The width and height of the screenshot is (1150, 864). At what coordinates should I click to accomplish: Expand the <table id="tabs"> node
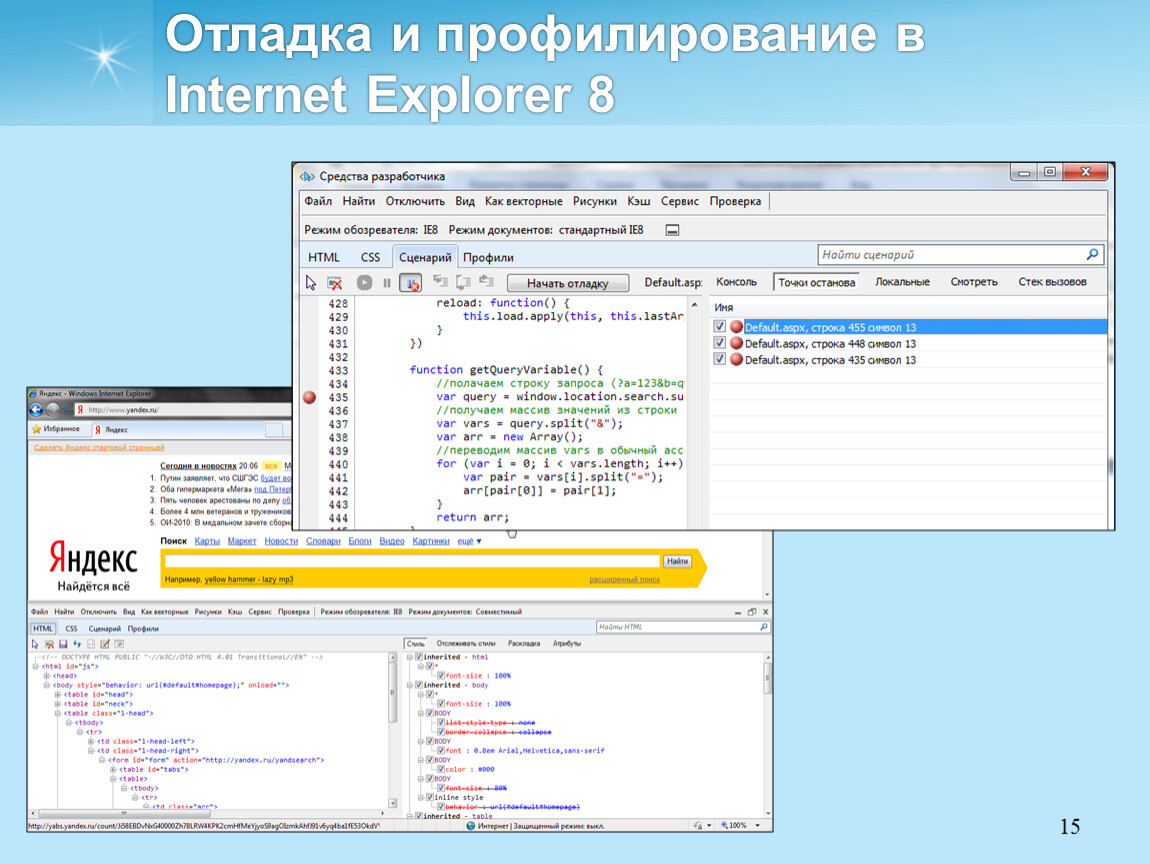point(113,769)
